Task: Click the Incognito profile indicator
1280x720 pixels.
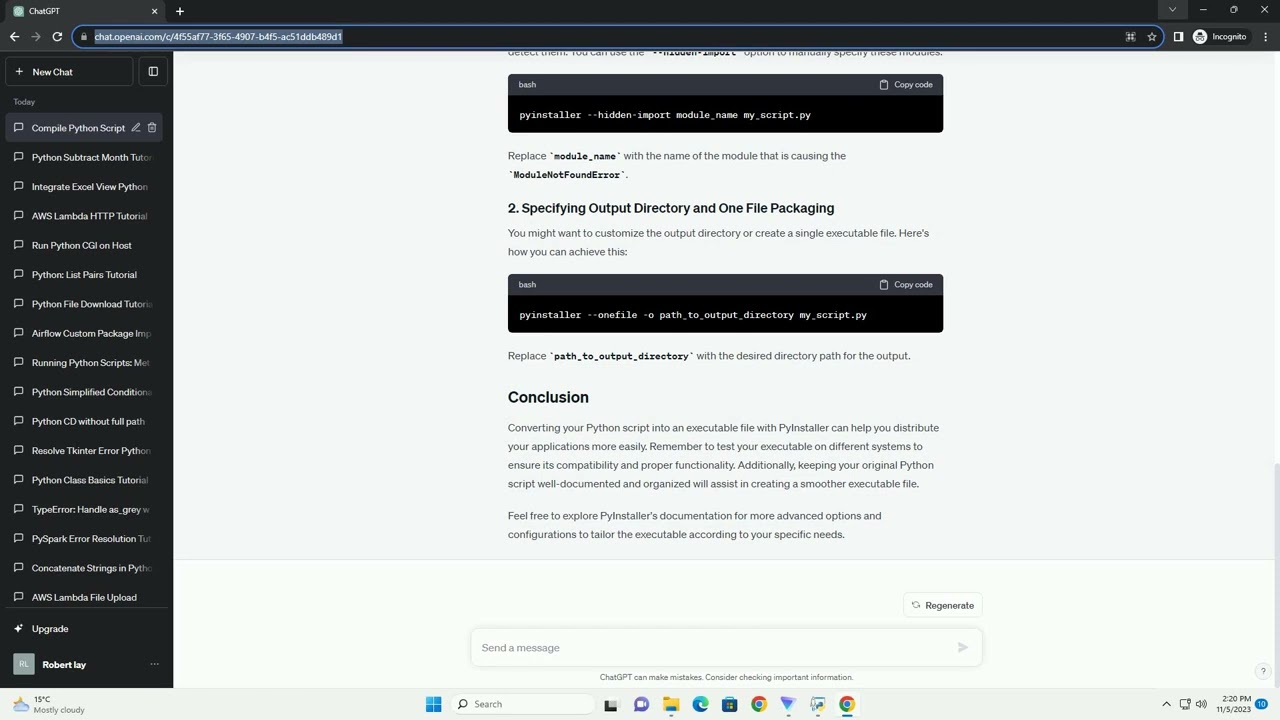Action: coord(1219,37)
